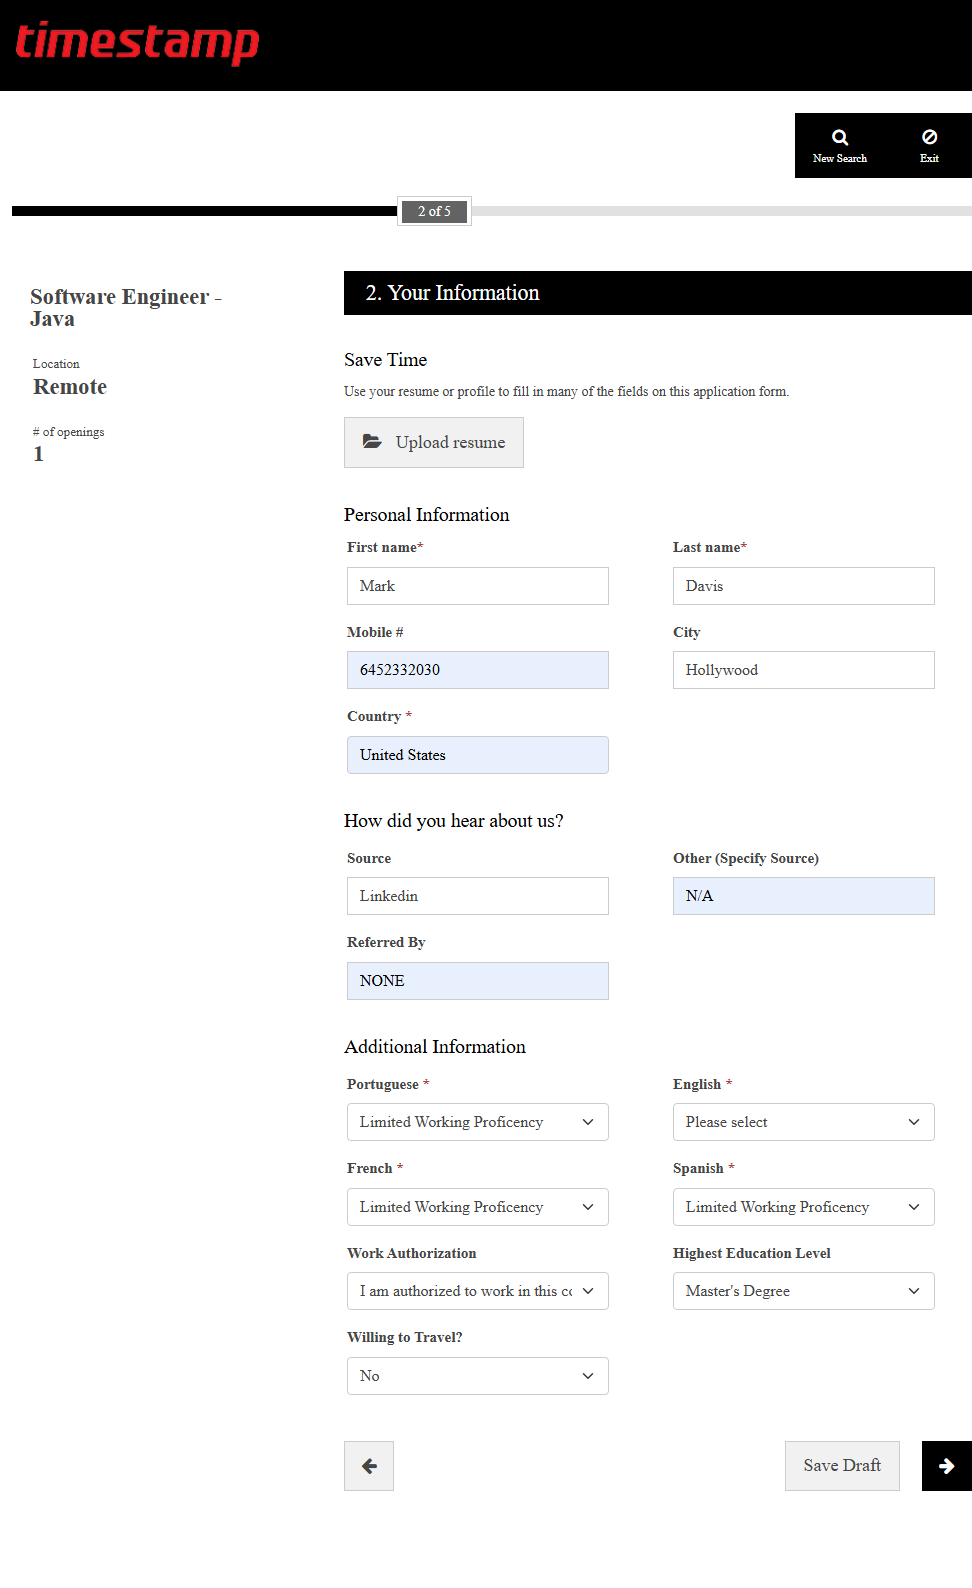The width and height of the screenshot is (972, 1588).
Task: Click the folder icon on Upload resume
Action: (372, 442)
